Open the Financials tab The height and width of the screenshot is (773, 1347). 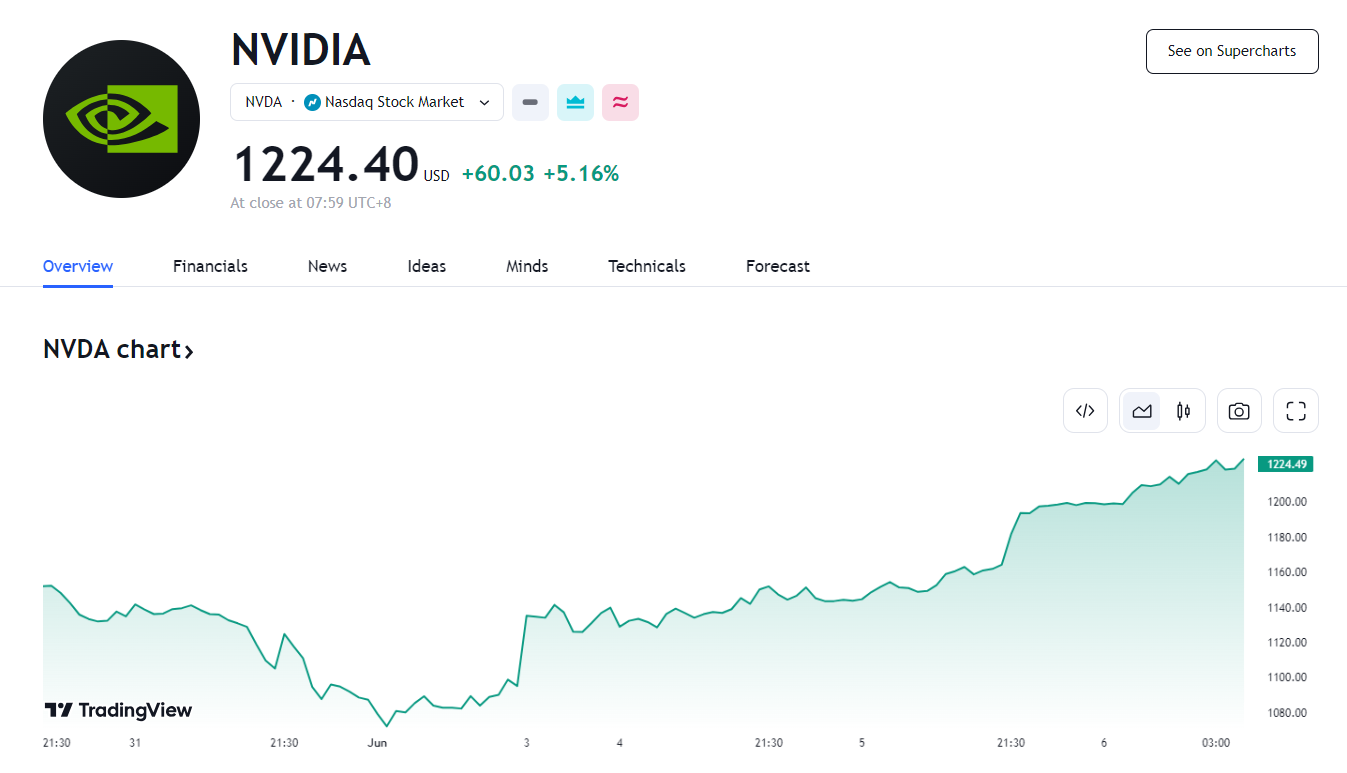[210, 266]
